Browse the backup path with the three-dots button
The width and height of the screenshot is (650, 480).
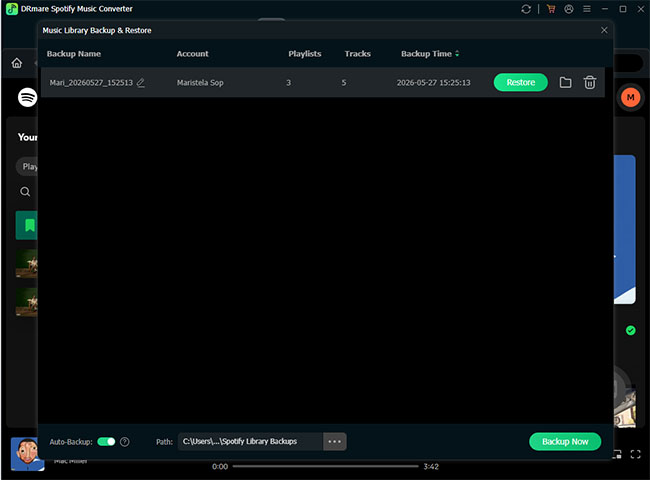click(335, 441)
